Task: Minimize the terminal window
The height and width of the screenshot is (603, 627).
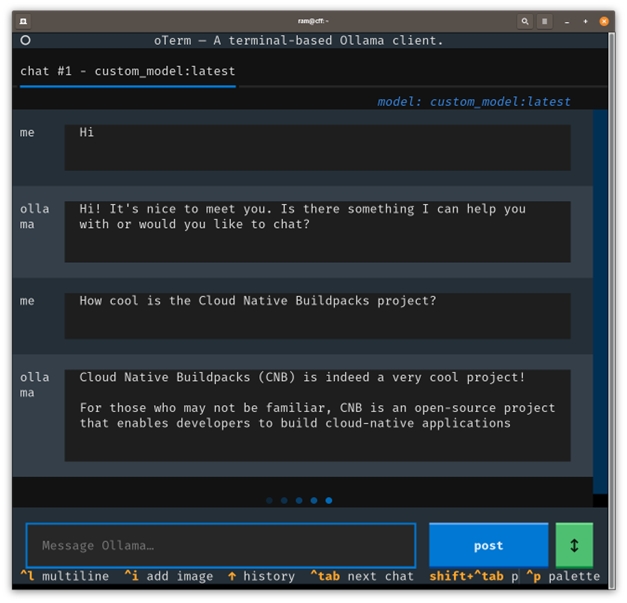Action: [567, 22]
